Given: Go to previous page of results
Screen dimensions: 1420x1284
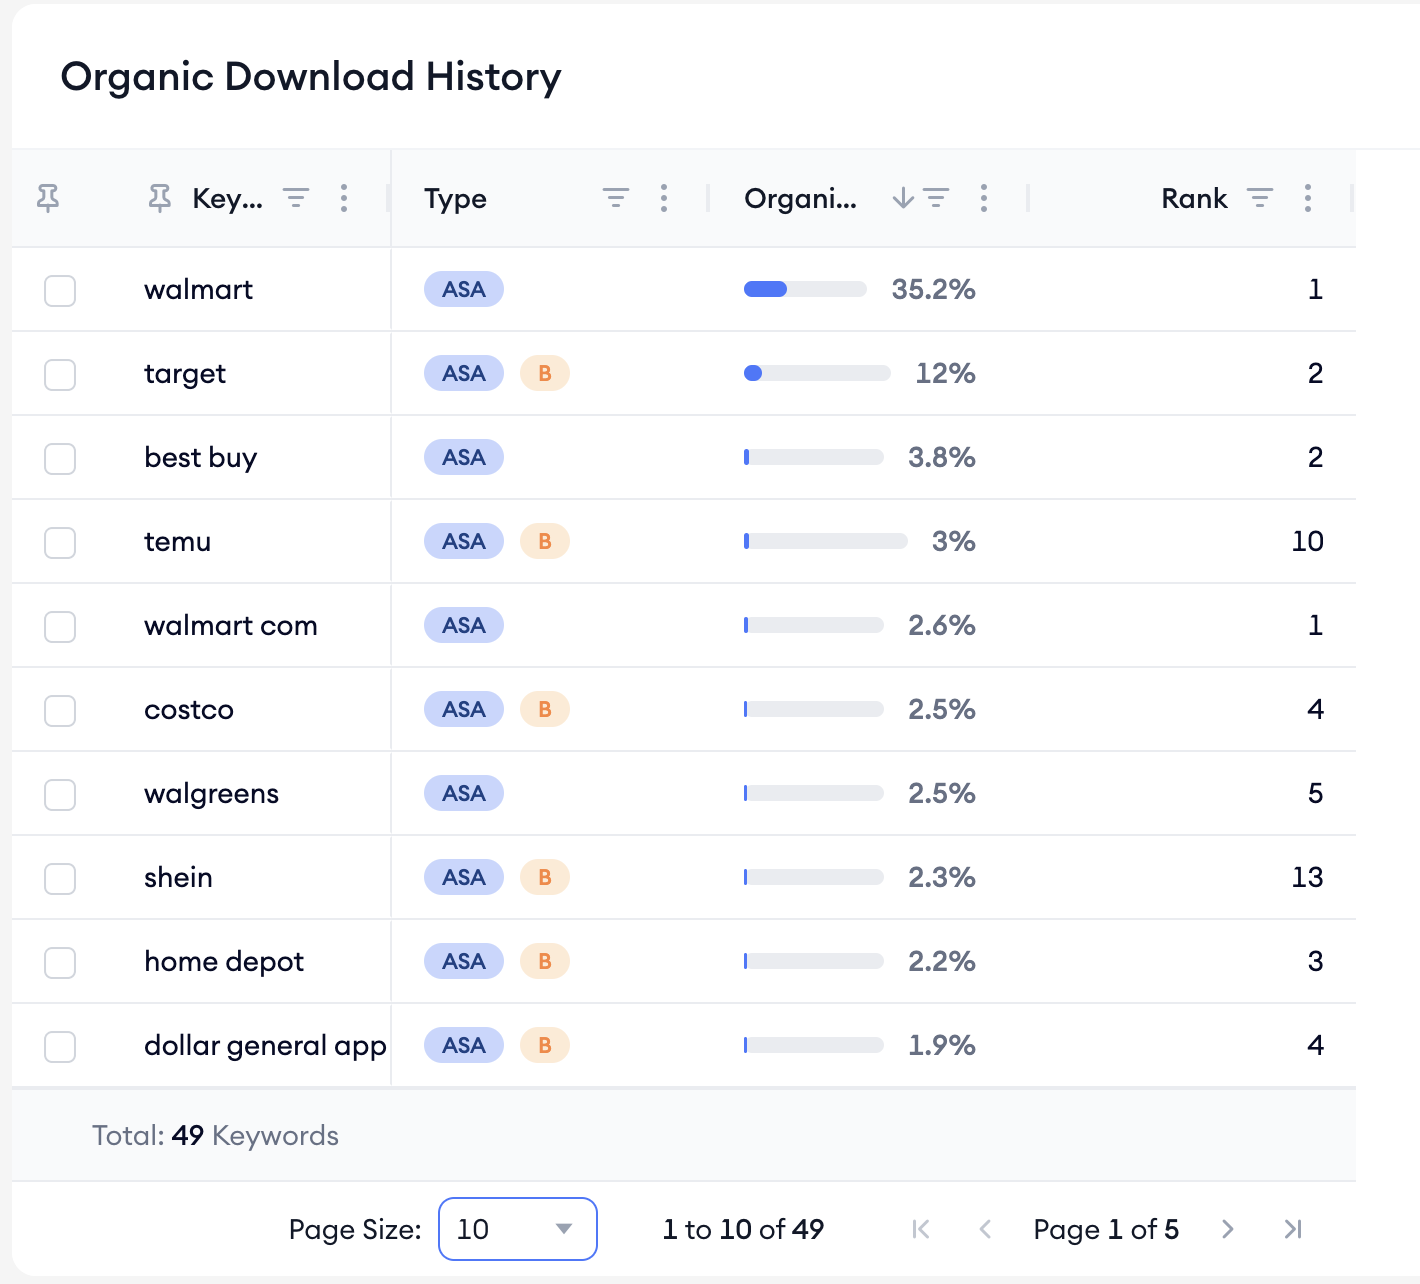Looking at the screenshot, I should tap(985, 1229).
